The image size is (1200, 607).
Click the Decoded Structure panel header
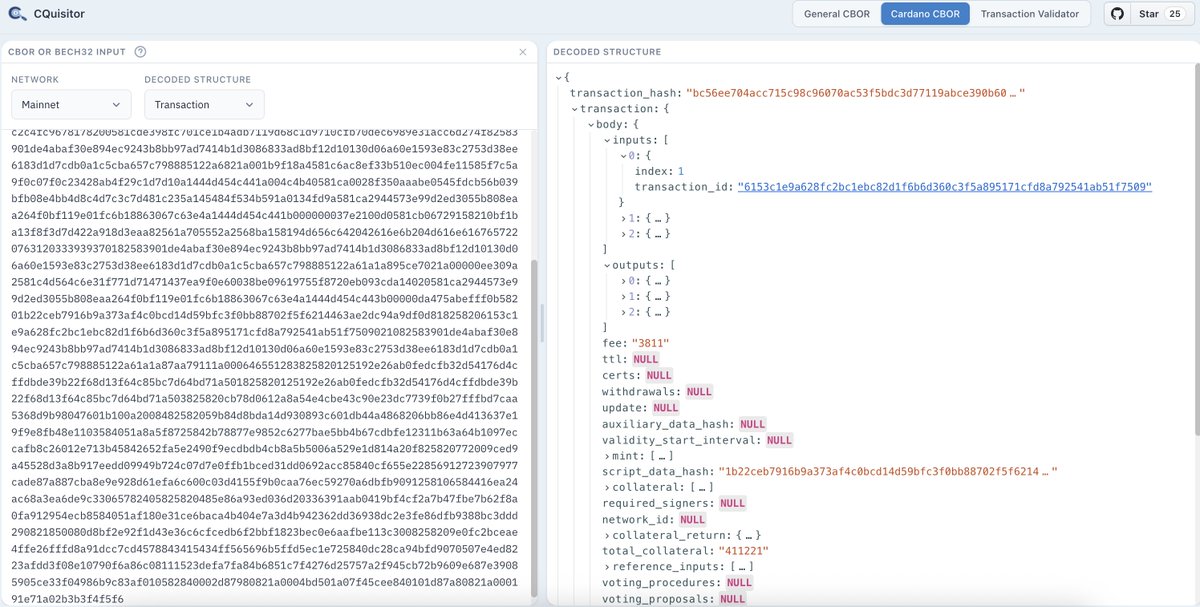[607, 52]
